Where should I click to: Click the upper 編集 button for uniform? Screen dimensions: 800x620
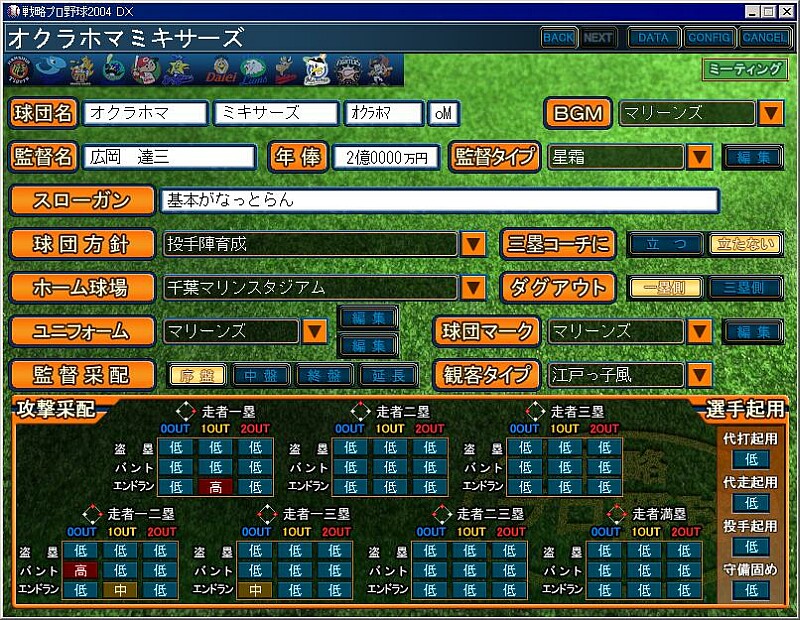point(368,318)
